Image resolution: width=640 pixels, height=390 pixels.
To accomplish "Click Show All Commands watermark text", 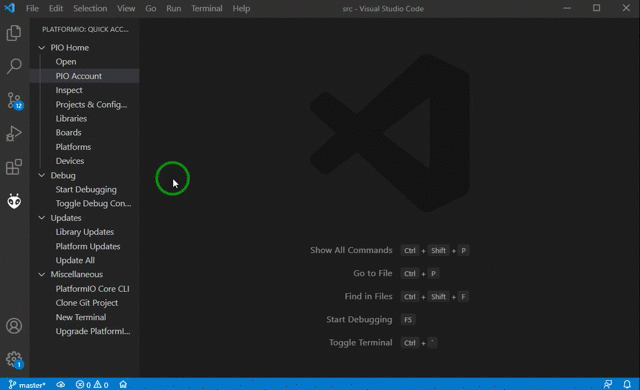I will [351, 250].
